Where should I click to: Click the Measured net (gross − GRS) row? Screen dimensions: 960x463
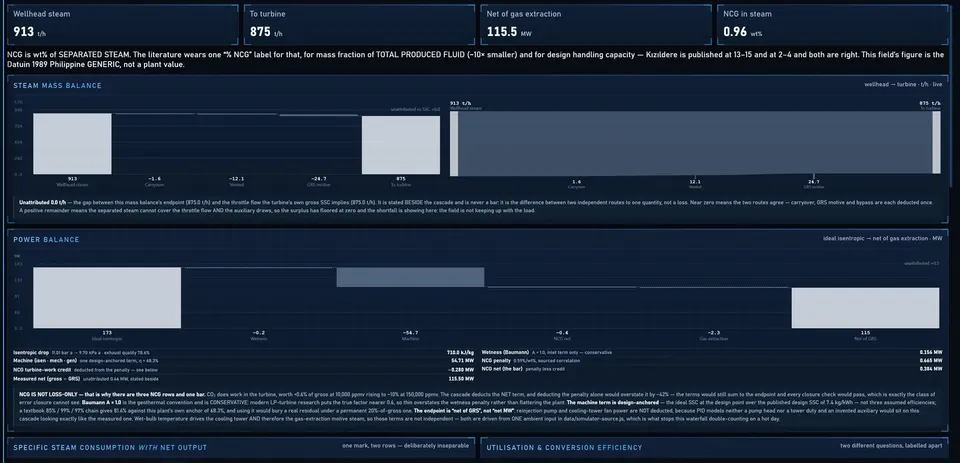(x=244, y=379)
